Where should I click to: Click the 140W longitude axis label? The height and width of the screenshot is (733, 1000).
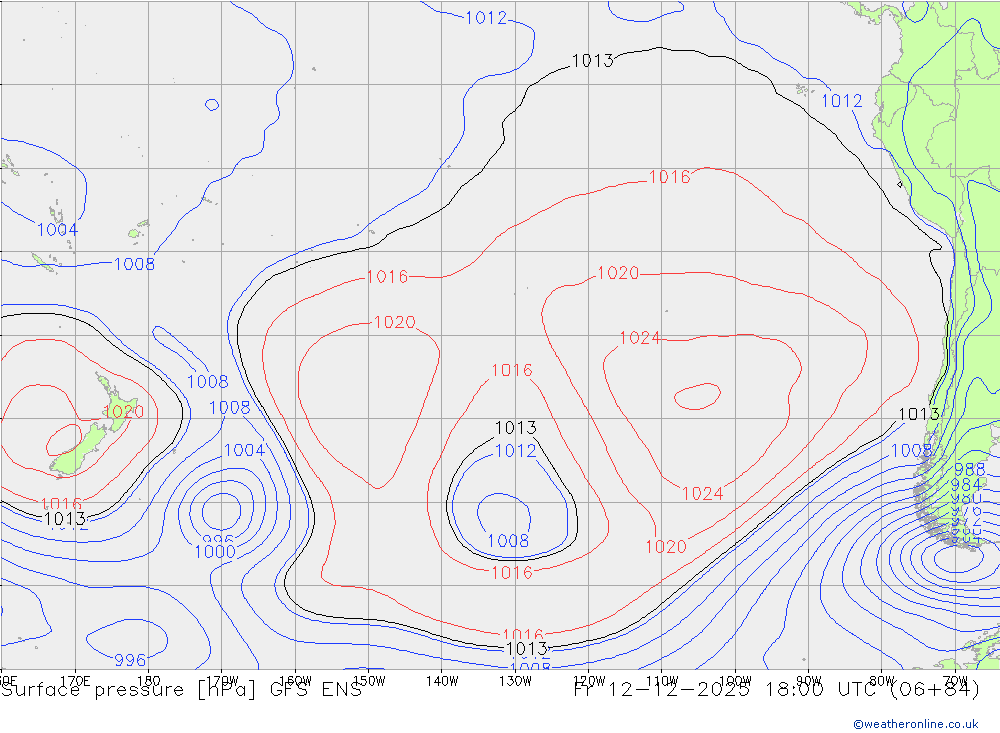pyautogui.click(x=442, y=681)
